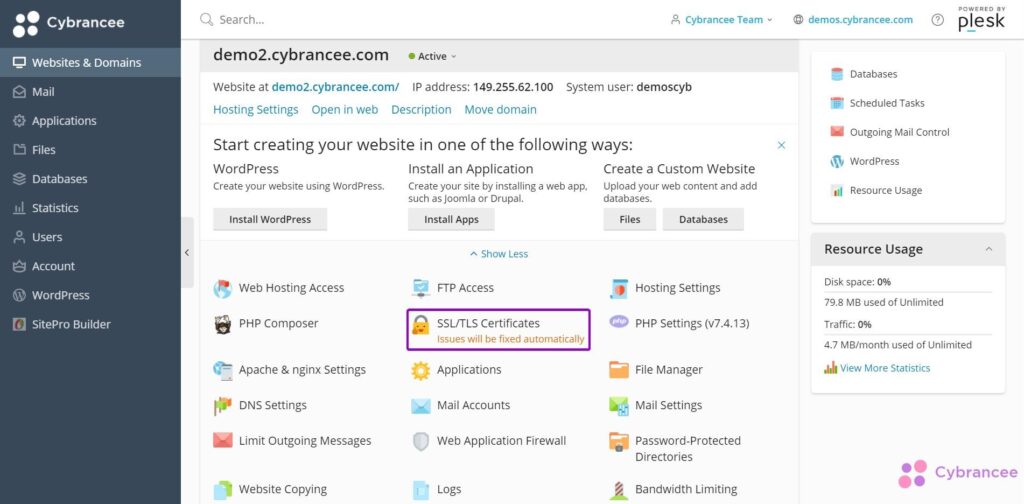Image resolution: width=1024 pixels, height=504 pixels.
Task: Click the Bandwidth Limiting icon
Action: 618,490
